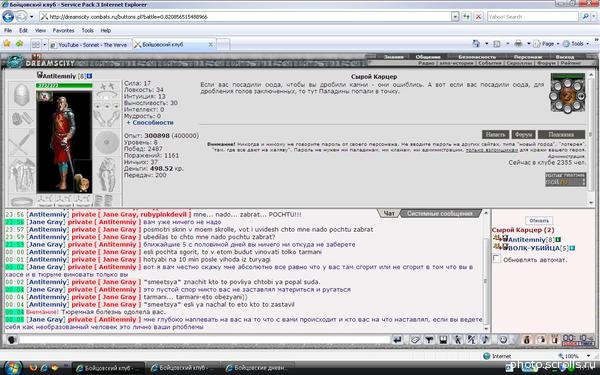Click the browser Refresh button

pos(466,16)
